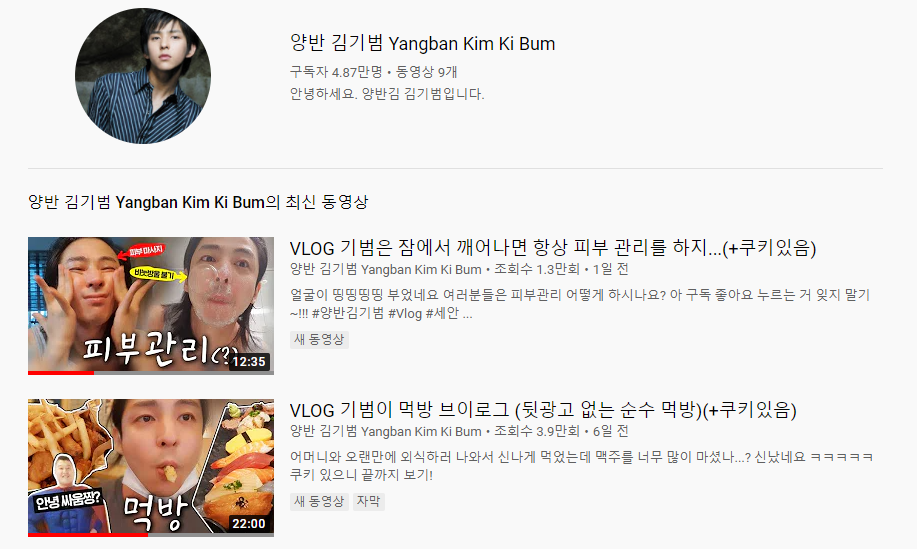
Task: Click subscriber count text 구독자 4.87만명
Action: click(336, 72)
